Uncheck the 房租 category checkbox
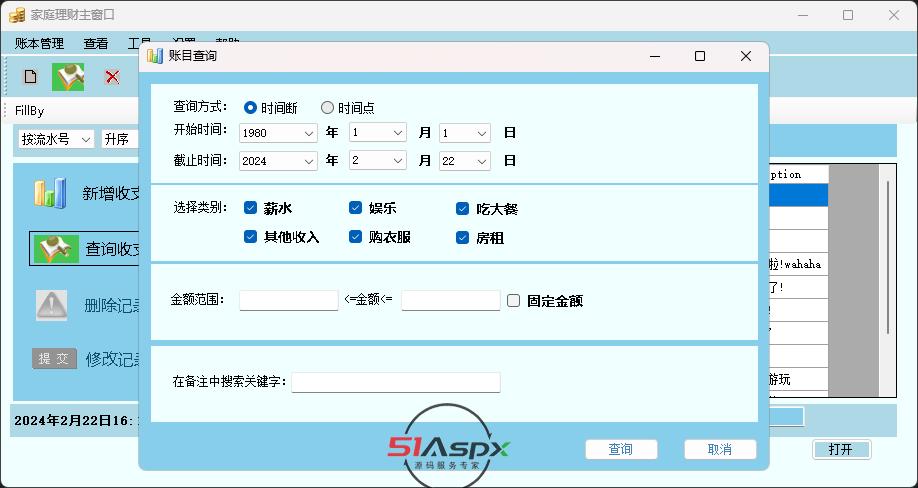The height and width of the screenshot is (488, 918). [463, 238]
